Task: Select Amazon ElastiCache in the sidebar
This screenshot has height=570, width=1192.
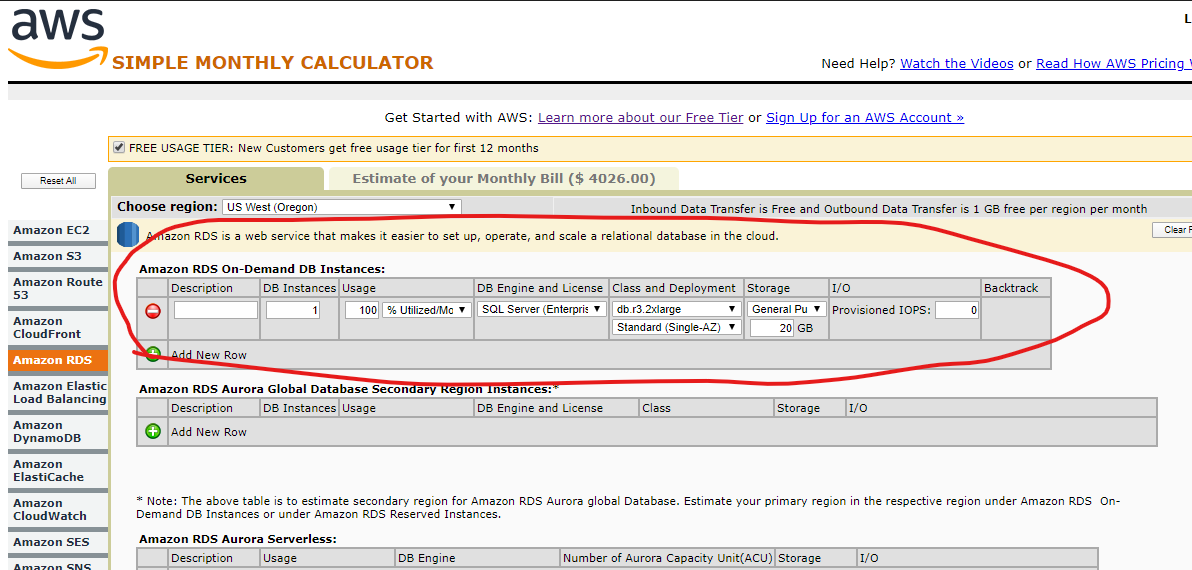Action: [x=57, y=470]
